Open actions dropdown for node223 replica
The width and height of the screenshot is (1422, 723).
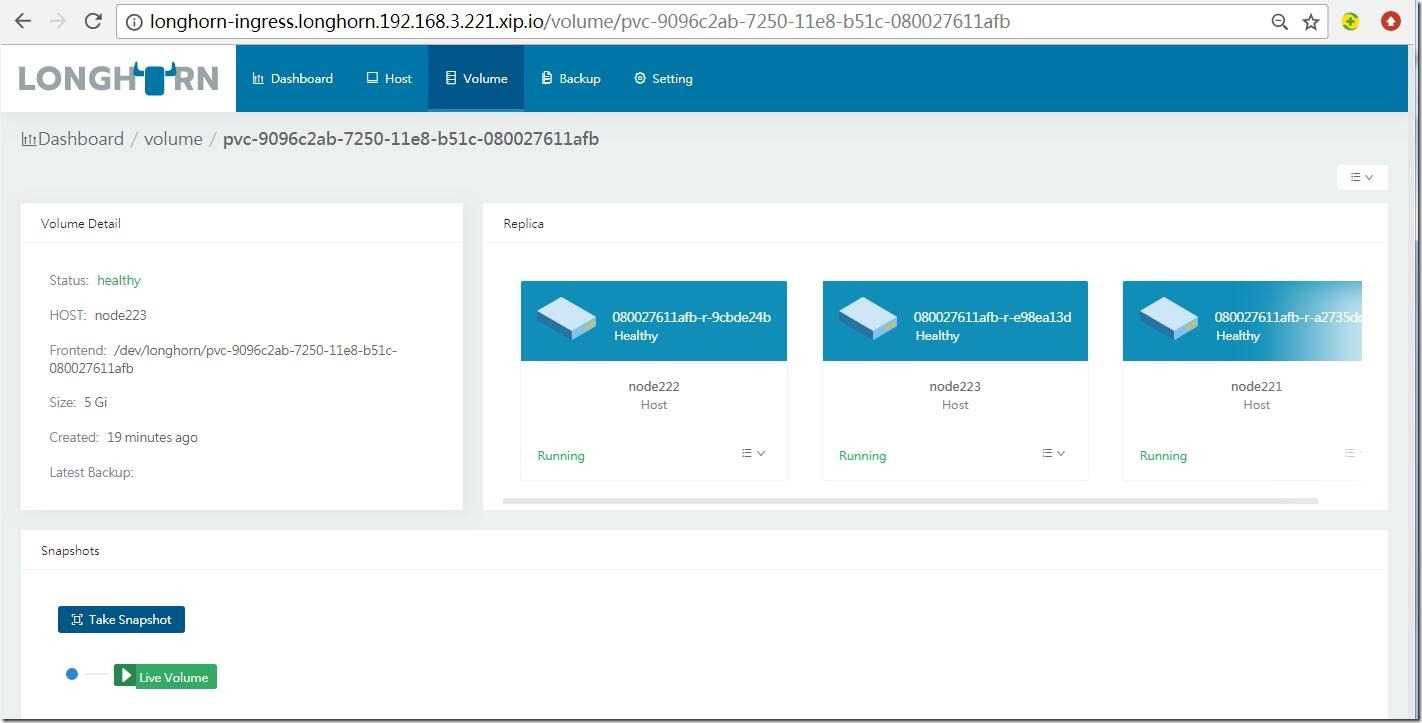pyautogui.click(x=1053, y=453)
